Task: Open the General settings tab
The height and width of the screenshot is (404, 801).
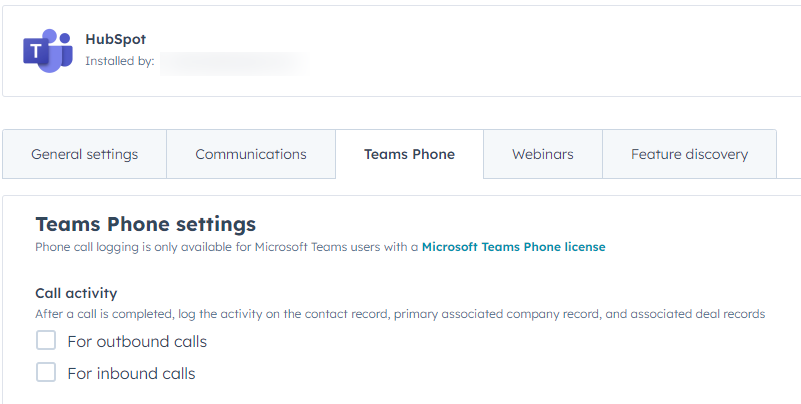Action: point(84,154)
